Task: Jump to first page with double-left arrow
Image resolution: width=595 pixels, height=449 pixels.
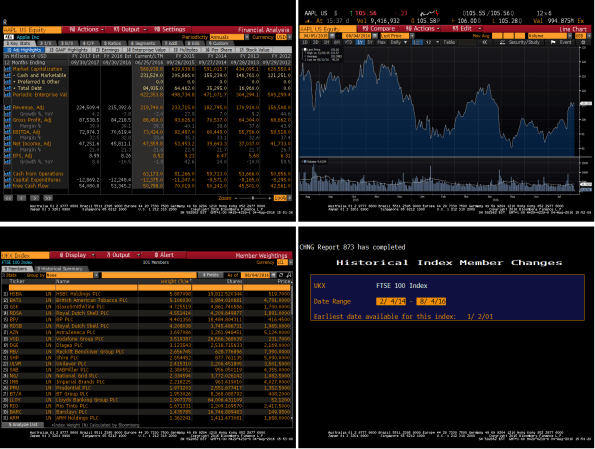Action: click(8, 198)
